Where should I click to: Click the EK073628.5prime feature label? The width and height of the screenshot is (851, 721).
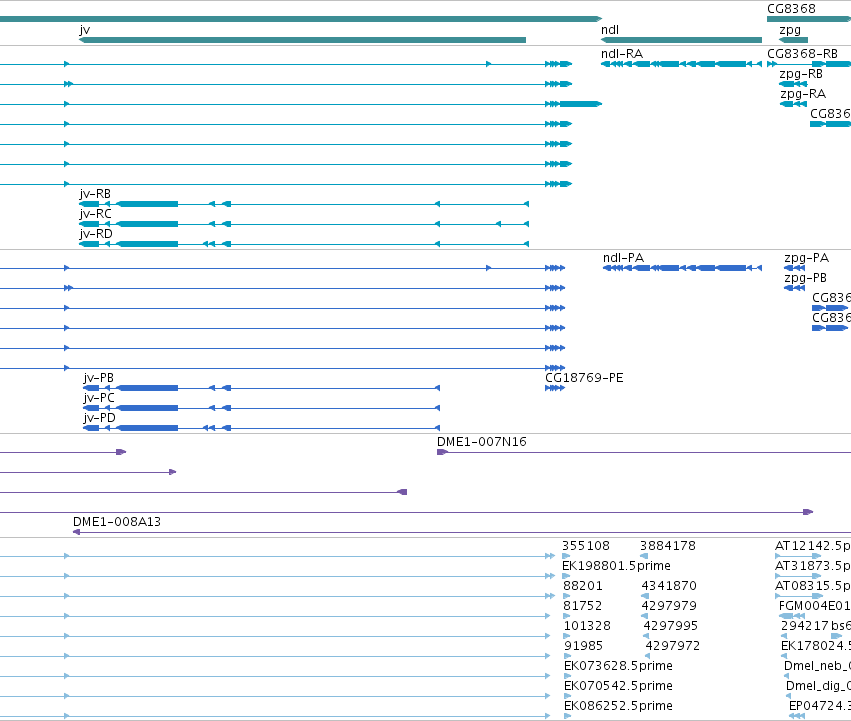[618, 666]
